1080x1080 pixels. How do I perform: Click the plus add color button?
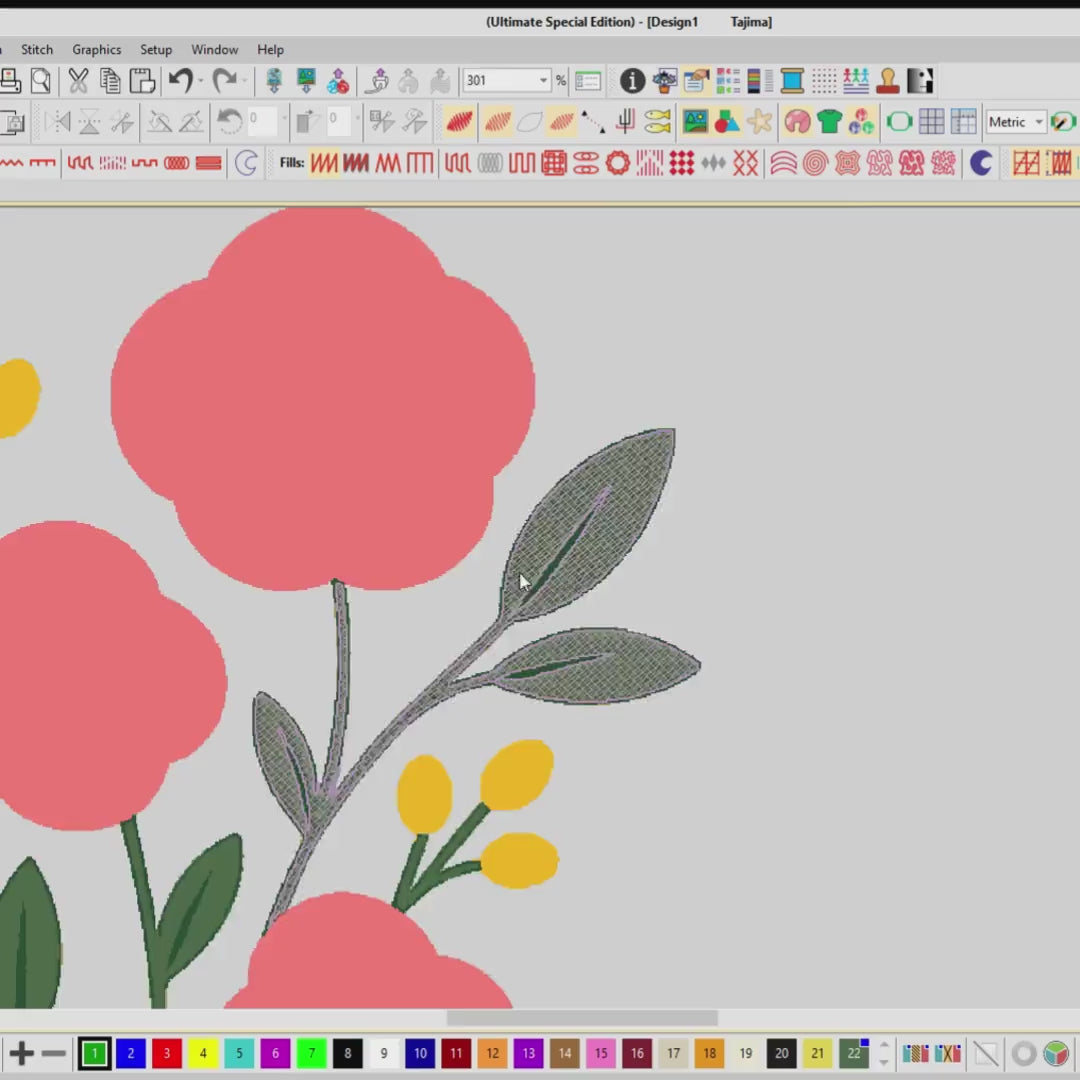click(21, 1053)
